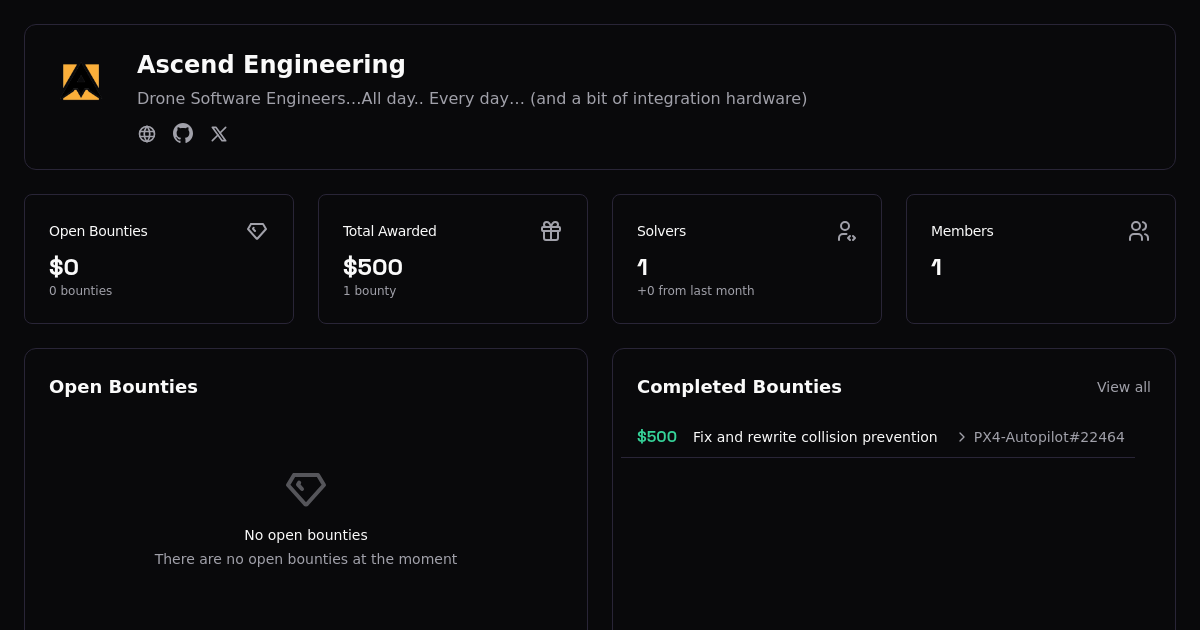Click the Open Bounties stat card
The height and width of the screenshot is (630, 1200).
[159, 258]
